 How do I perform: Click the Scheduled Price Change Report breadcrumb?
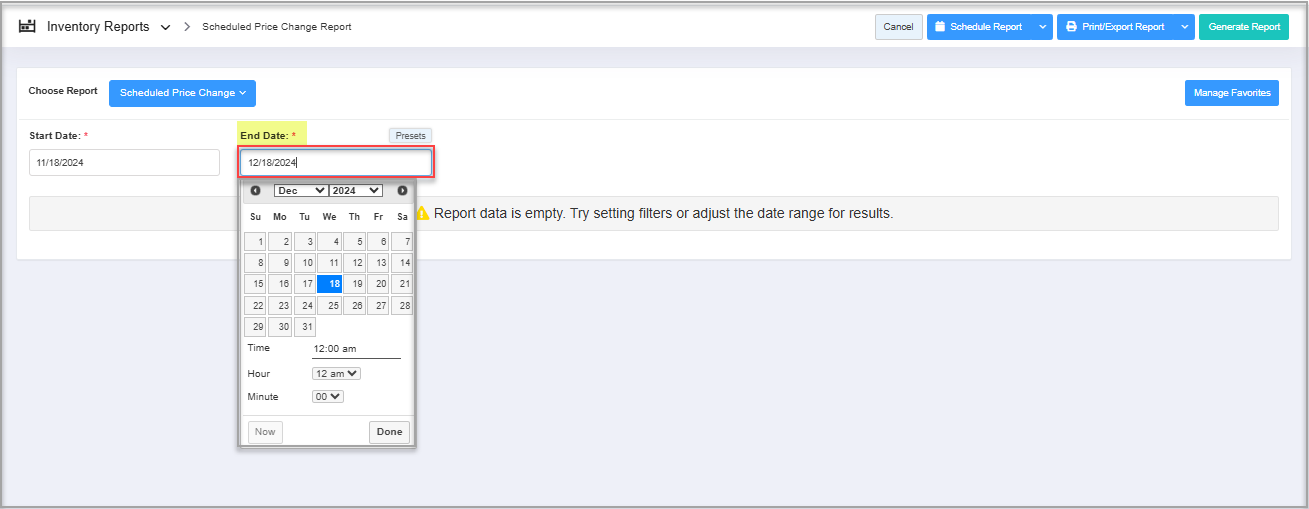(277, 27)
